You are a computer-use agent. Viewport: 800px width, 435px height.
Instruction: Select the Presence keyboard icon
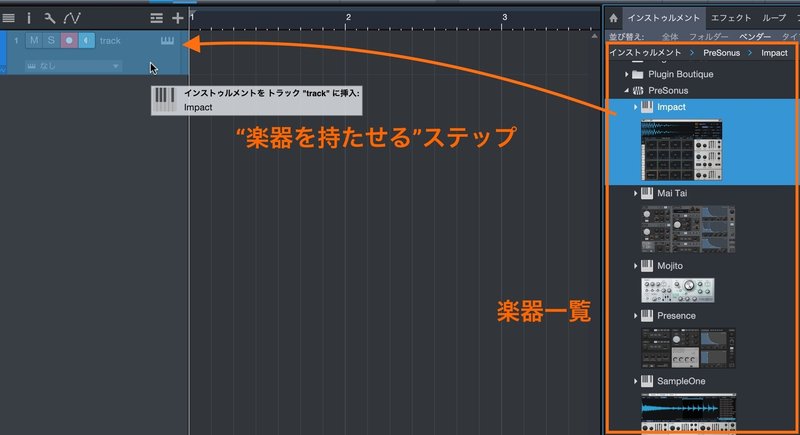[x=647, y=316]
